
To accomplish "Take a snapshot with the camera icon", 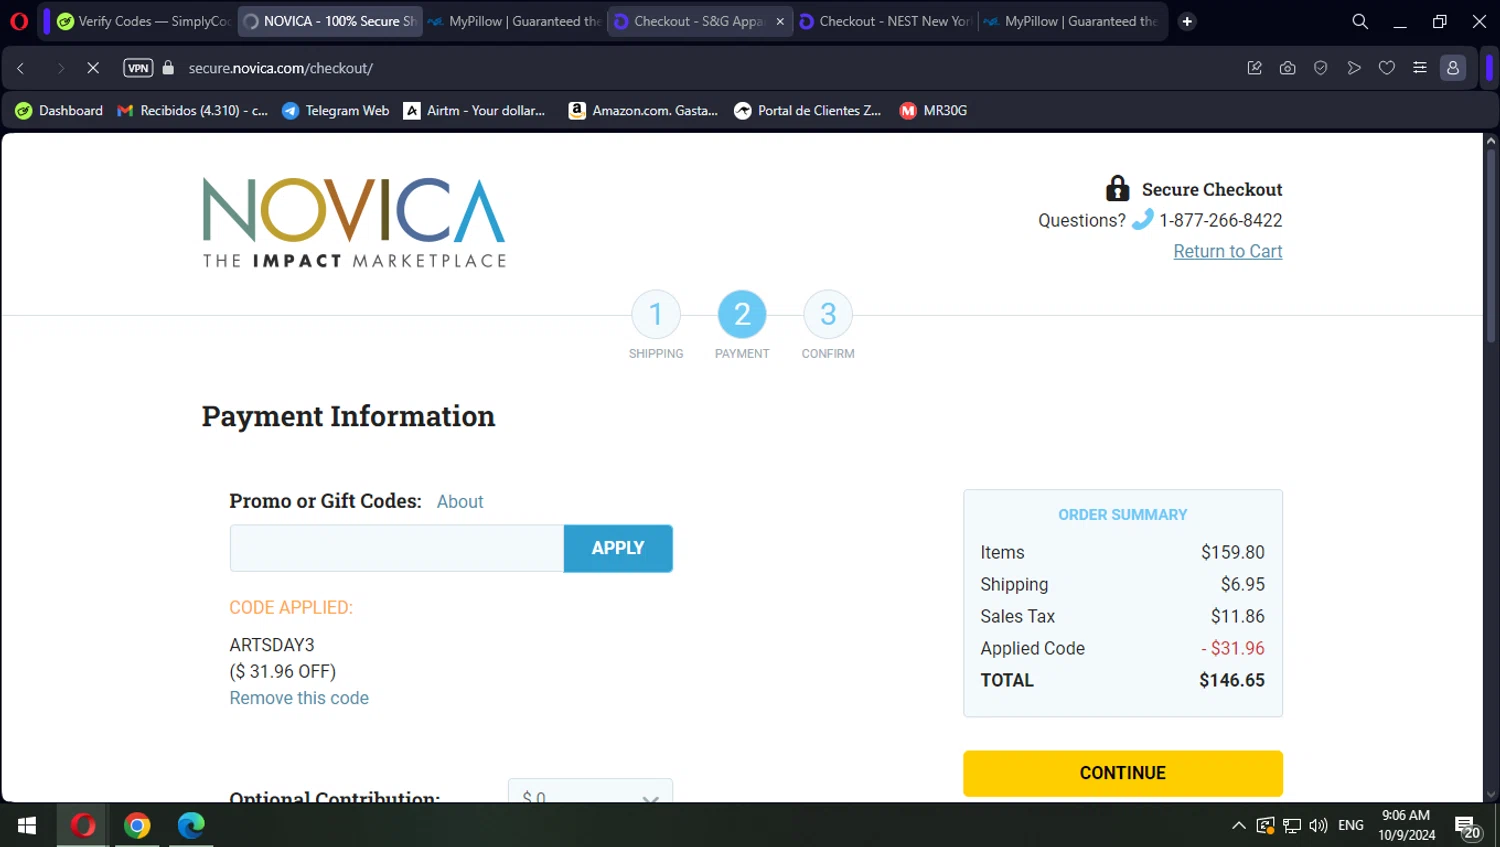I will tap(1287, 68).
